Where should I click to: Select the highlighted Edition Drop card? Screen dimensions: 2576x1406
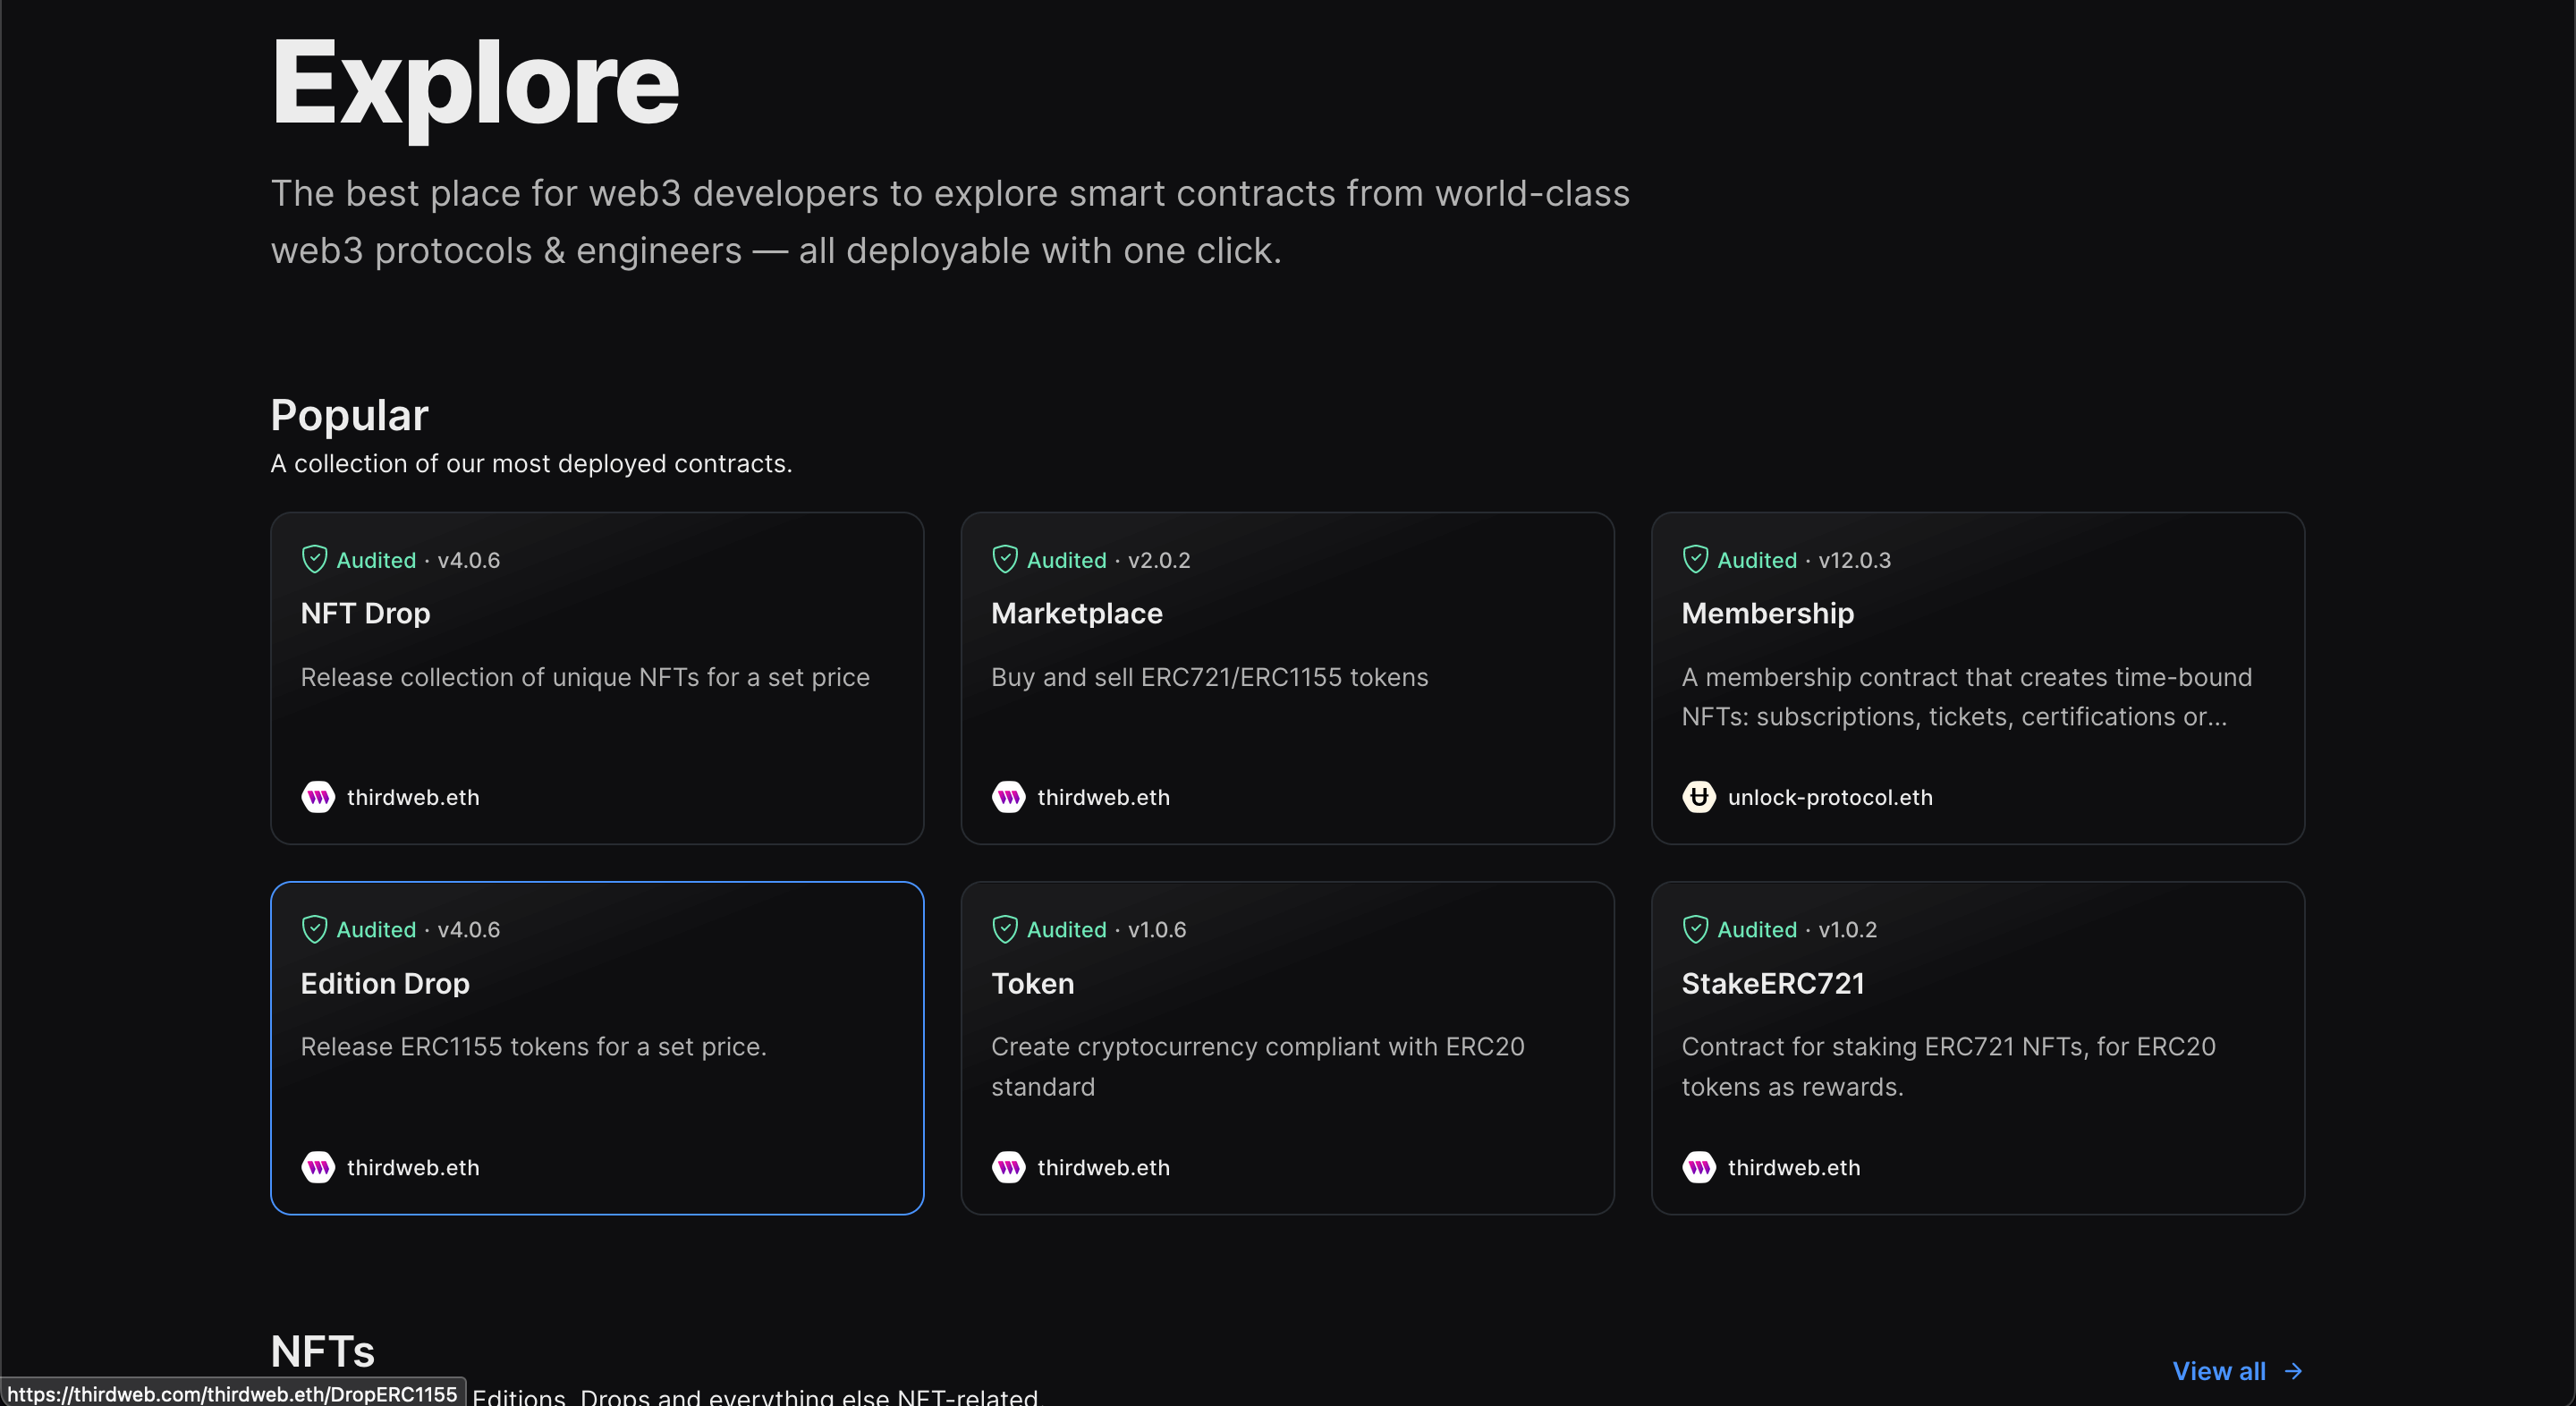pyautogui.click(x=596, y=1047)
